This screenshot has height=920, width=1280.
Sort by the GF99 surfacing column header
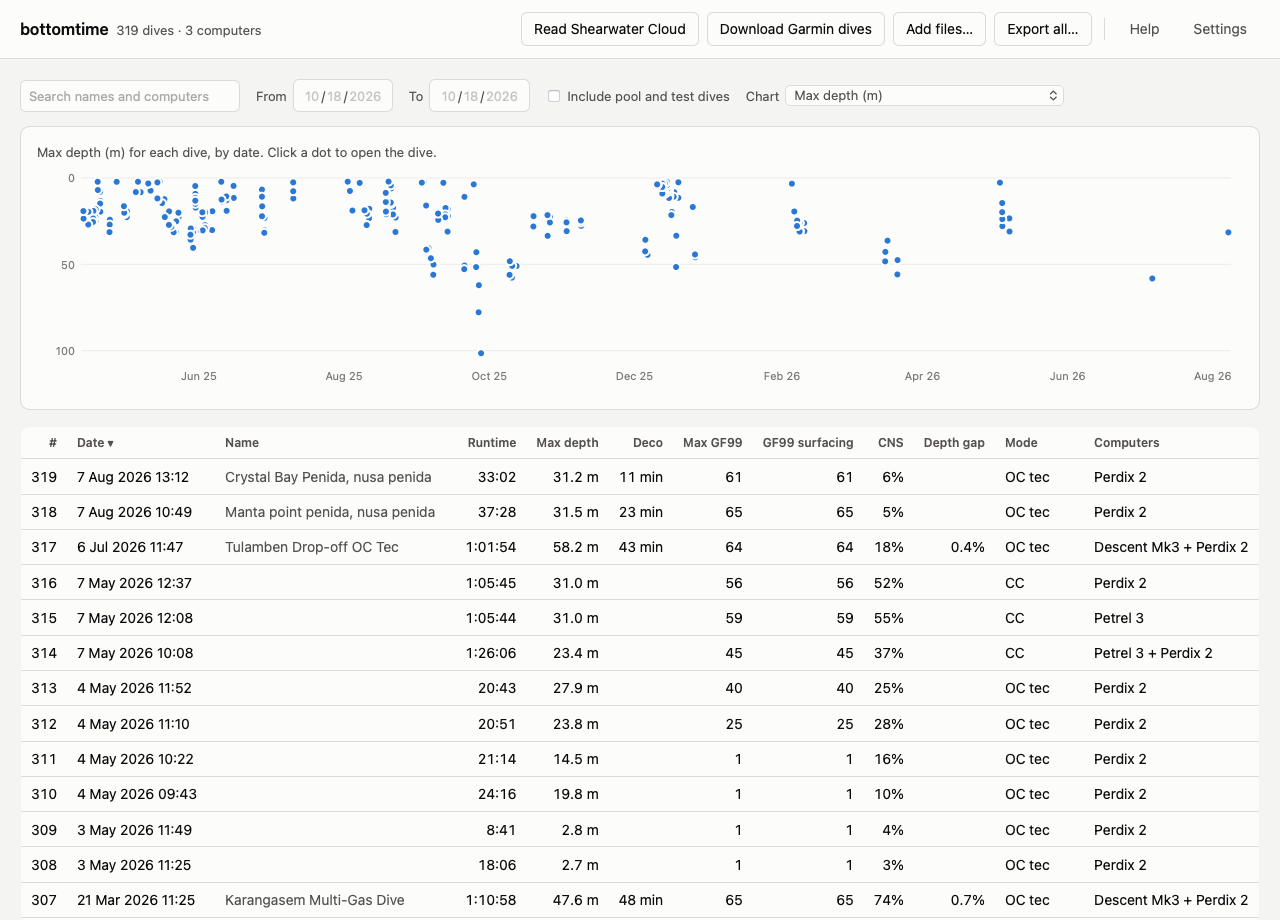(x=808, y=443)
